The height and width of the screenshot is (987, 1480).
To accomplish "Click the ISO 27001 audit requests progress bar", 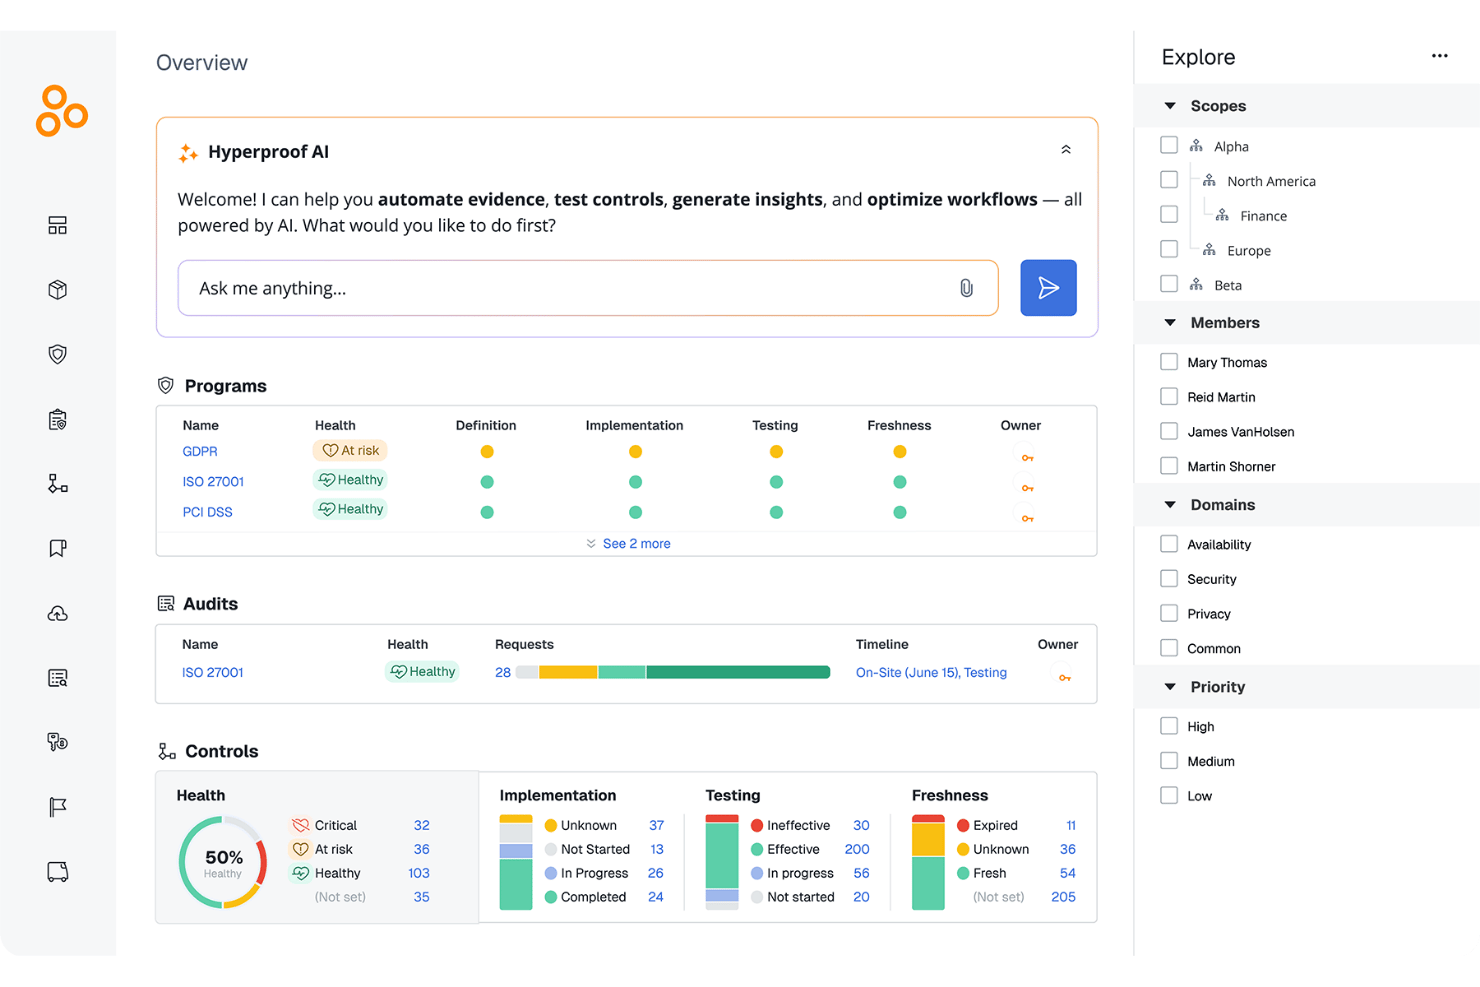I will point(673,672).
